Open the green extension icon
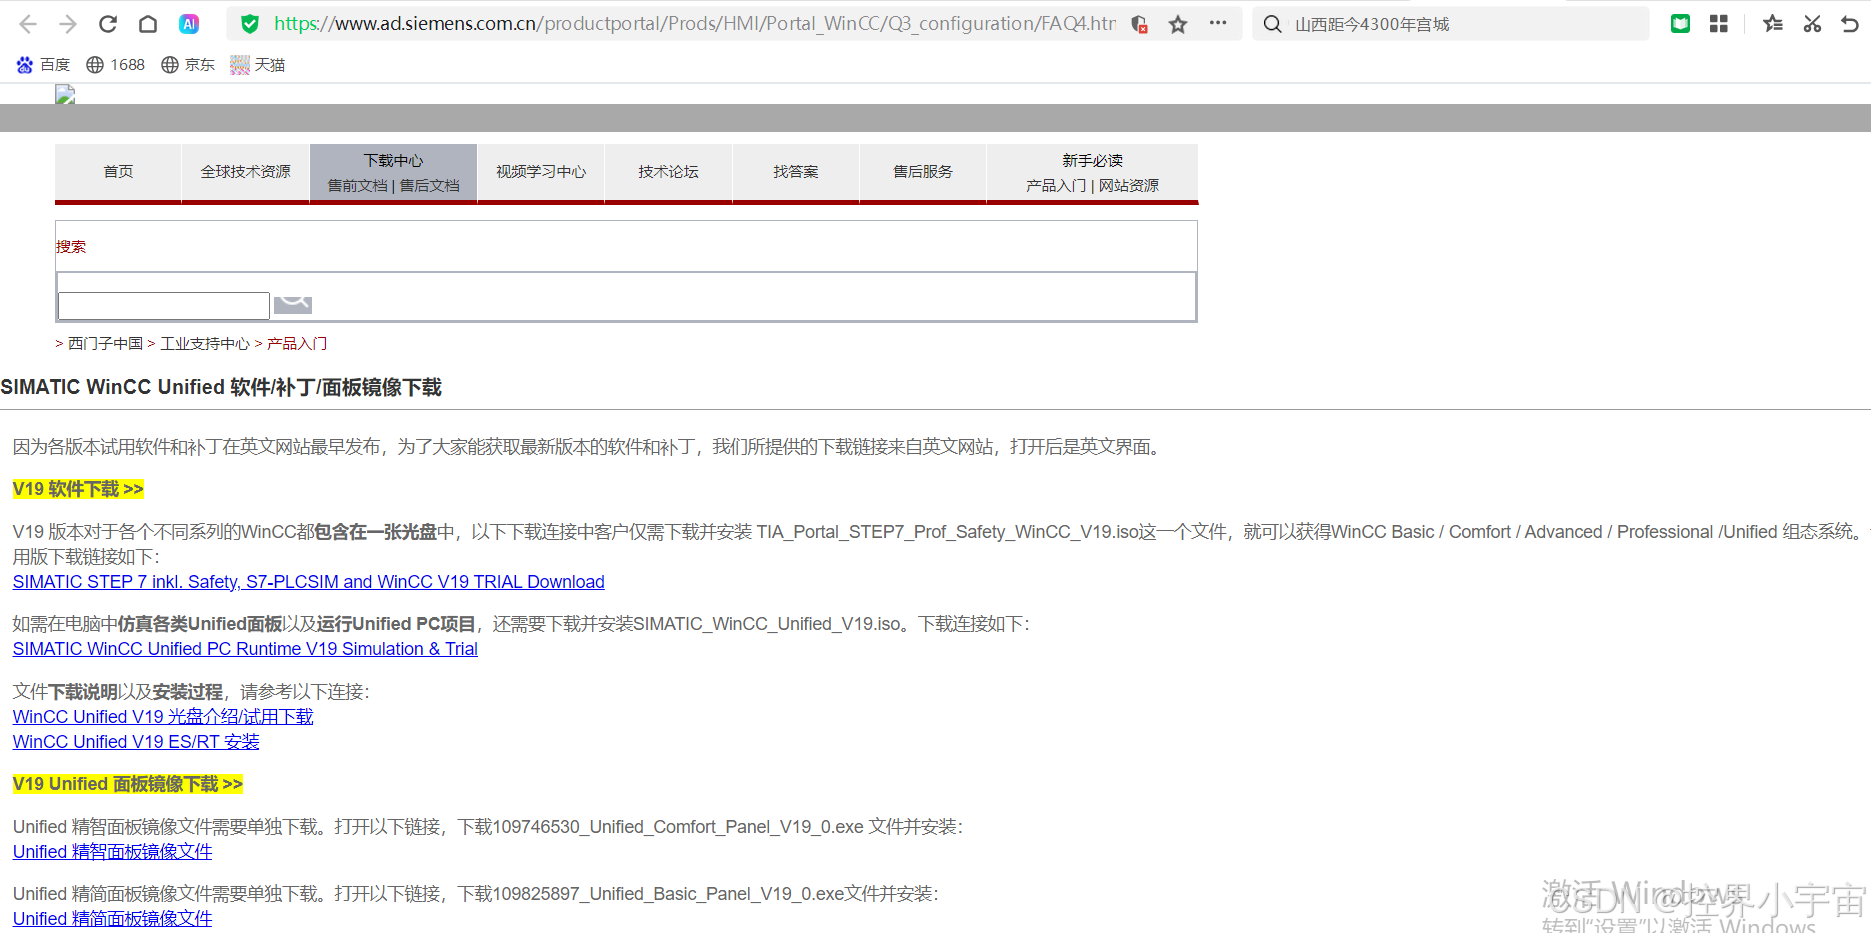 [1680, 24]
